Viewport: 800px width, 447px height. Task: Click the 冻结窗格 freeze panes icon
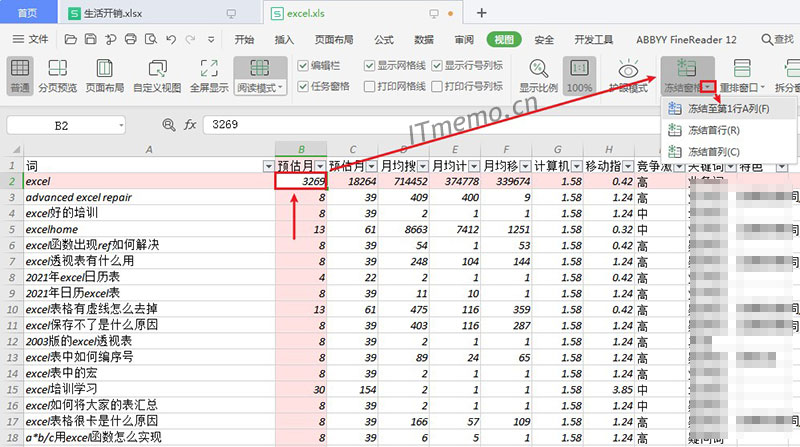[x=686, y=68]
